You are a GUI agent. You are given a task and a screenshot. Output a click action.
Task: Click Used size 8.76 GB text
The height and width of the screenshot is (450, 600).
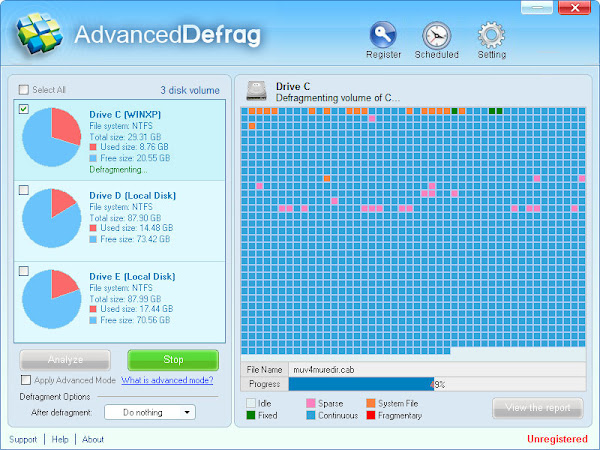[134, 147]
